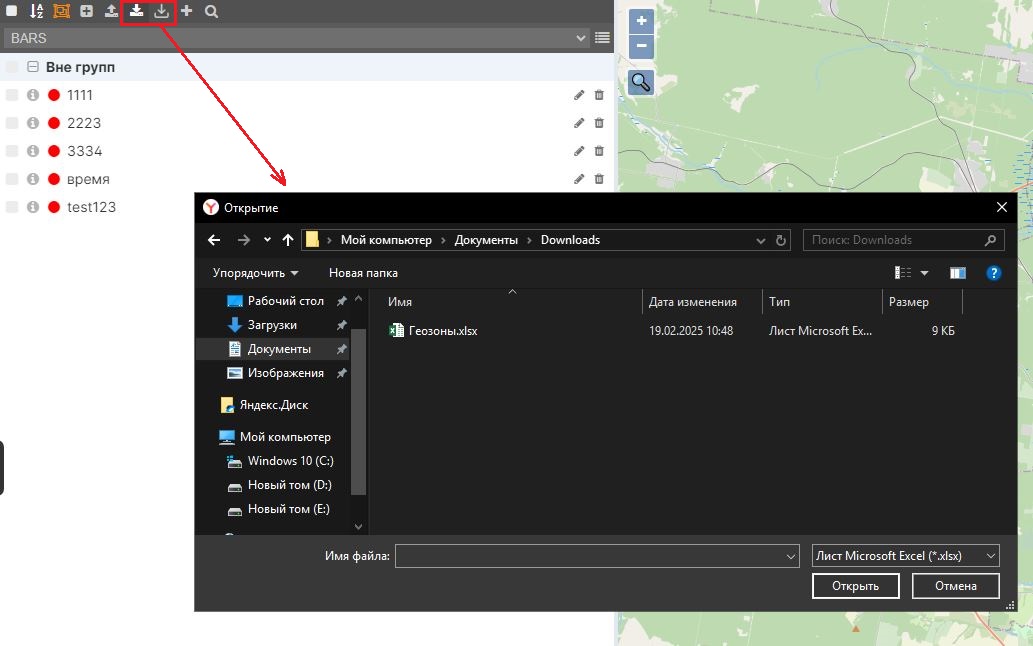Open info icon for geozone 3334
The height and width of the screenshot is (646, 1033).
point(33,151)
